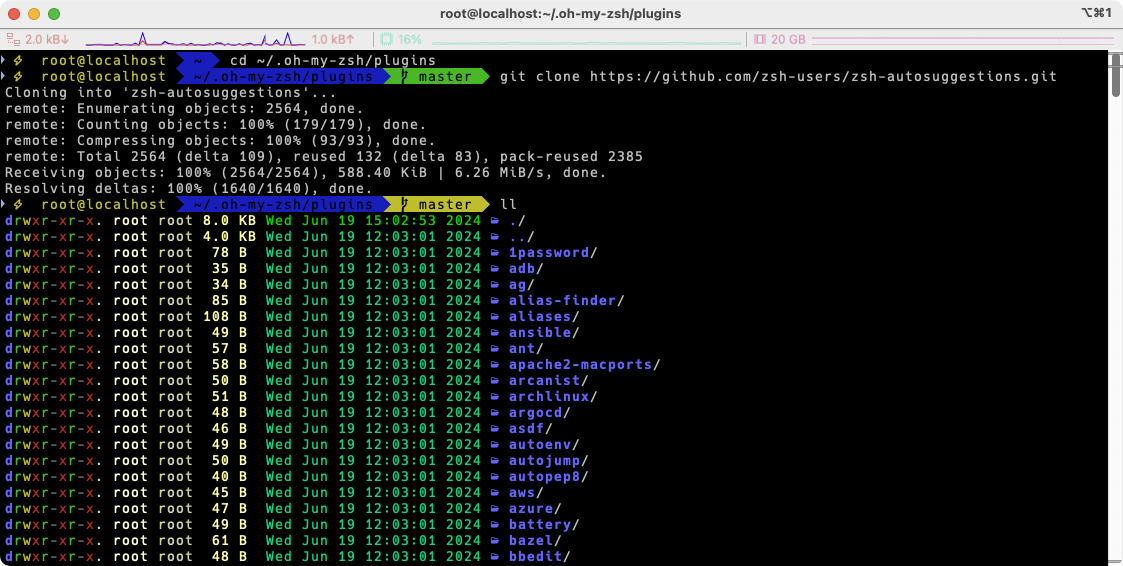Click the 20 GB memory usage label
This screenshot has height=566, width=1123.
(x=789, y=39)
